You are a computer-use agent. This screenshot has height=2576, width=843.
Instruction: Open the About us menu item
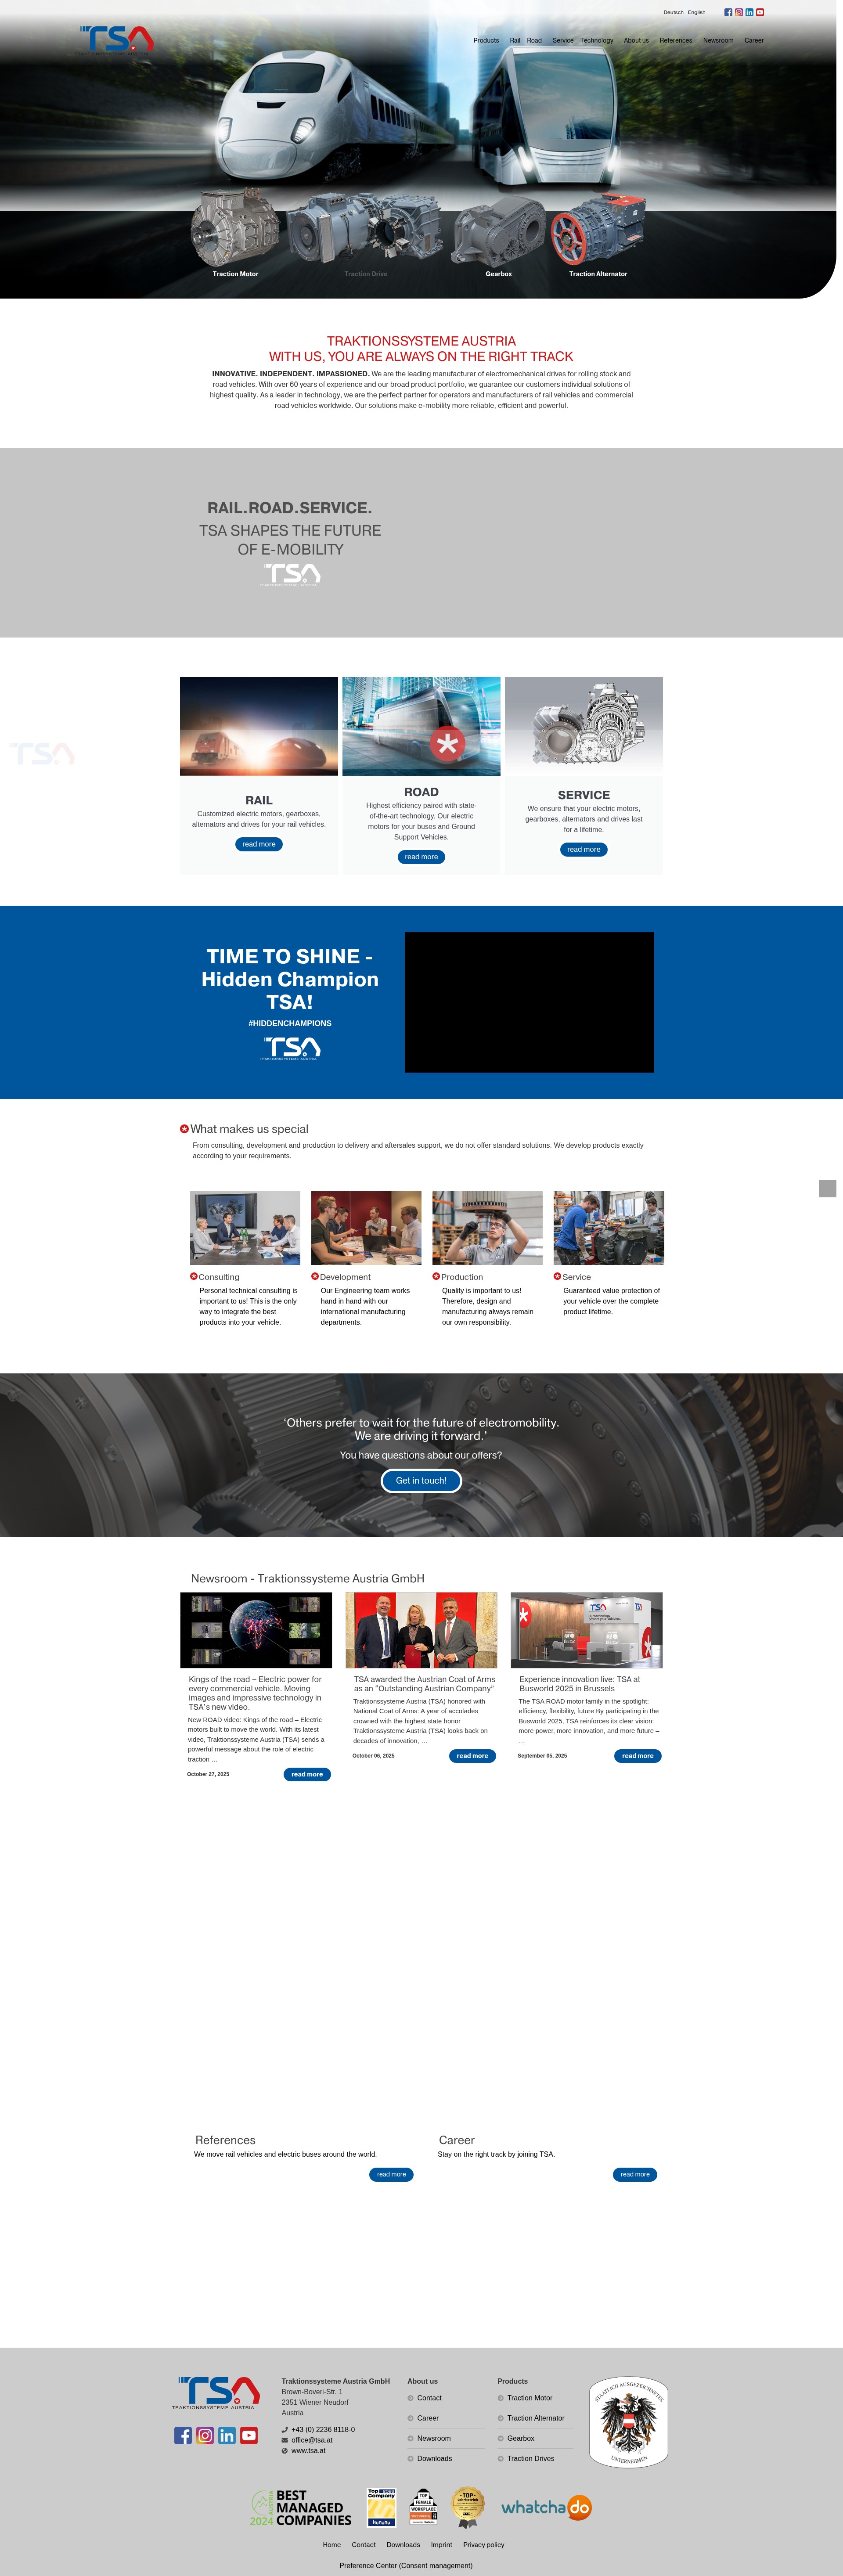636,40
